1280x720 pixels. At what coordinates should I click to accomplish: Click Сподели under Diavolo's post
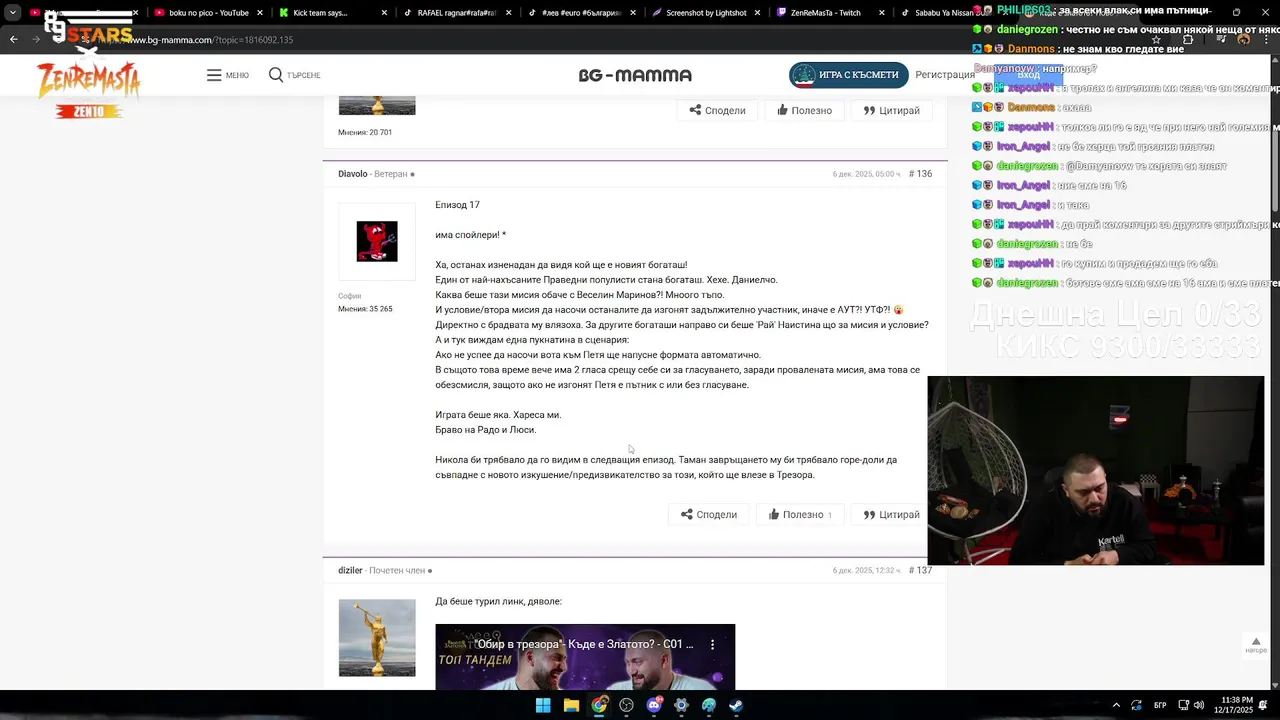pos(709,515)
